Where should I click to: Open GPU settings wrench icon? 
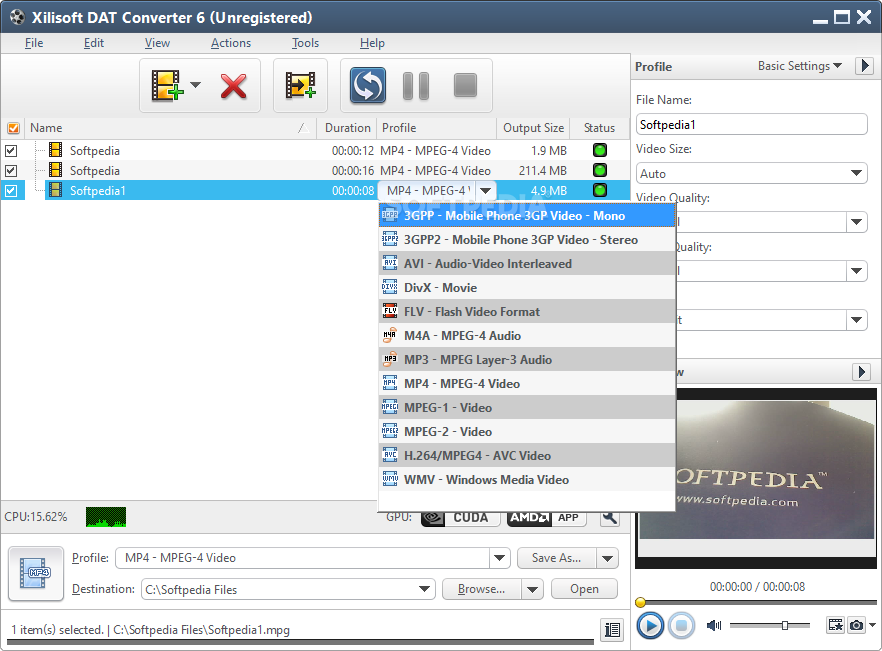[610, 518]
